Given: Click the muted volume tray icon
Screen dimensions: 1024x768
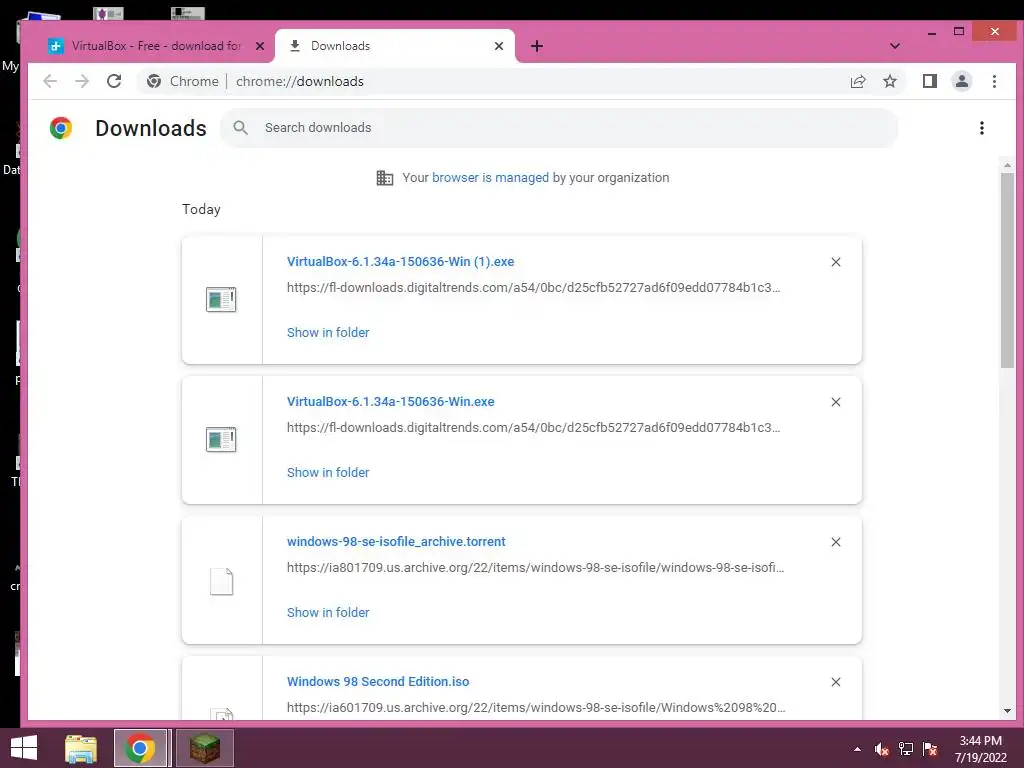Looking at the screenshot, I should pos(882,749).
